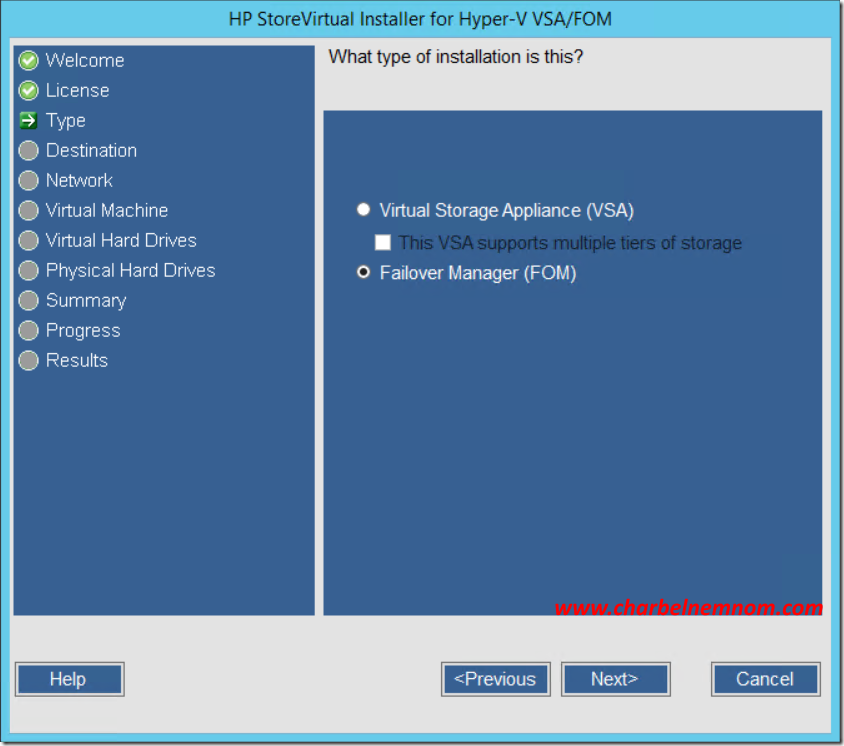Proceed with the Next button
Viewport: 844px width, 746px height.
pos(615,679)
